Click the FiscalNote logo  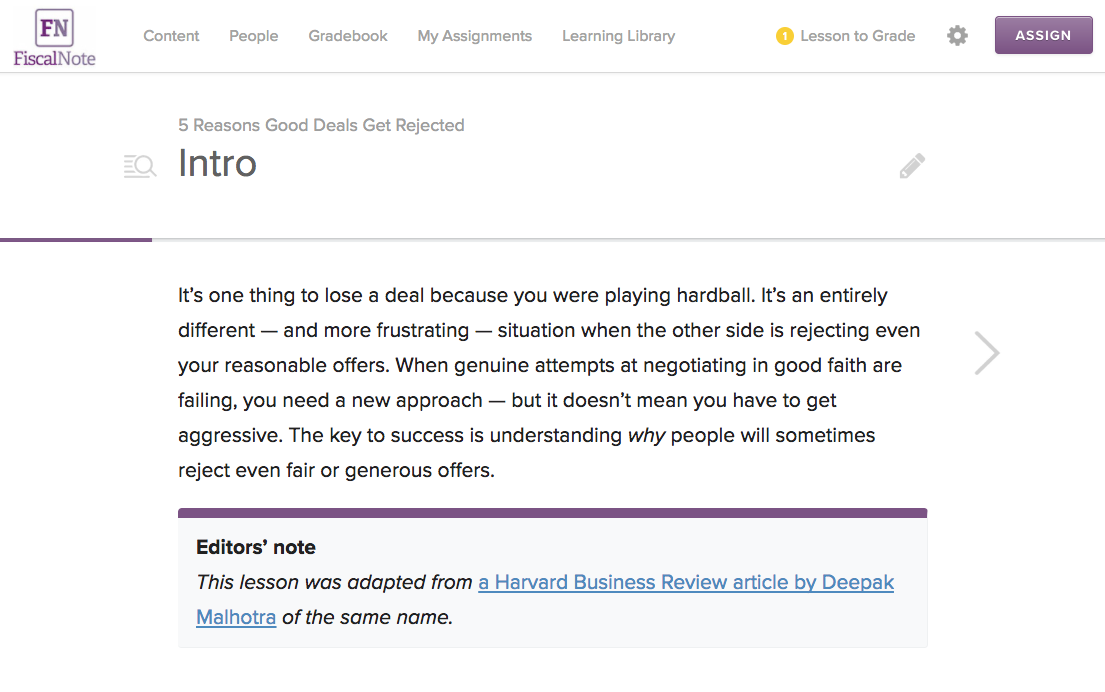tap(54, 38)
